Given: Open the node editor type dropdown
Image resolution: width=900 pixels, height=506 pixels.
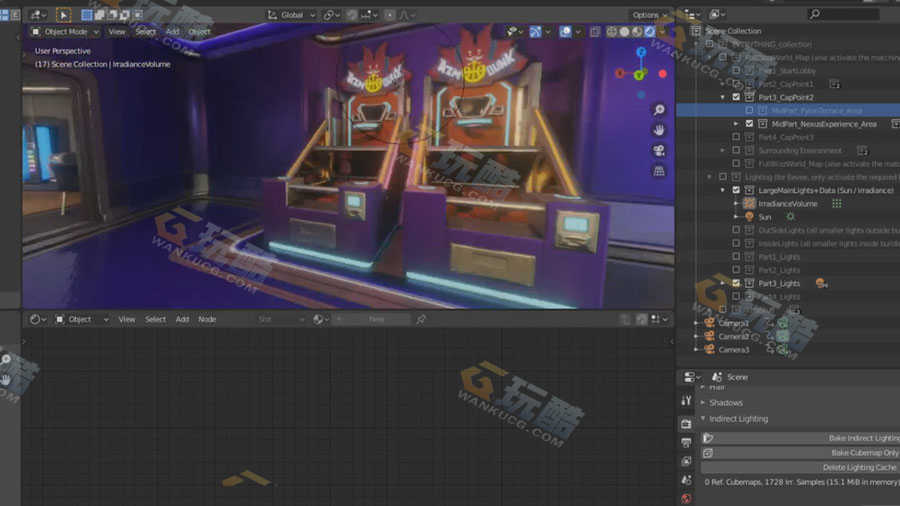Looking at the screenshot, I should [x=38, y=319].
